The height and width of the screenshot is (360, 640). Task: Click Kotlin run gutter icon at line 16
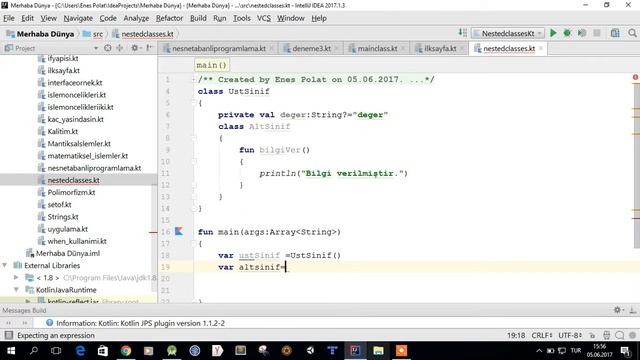(x=179, y=231)
